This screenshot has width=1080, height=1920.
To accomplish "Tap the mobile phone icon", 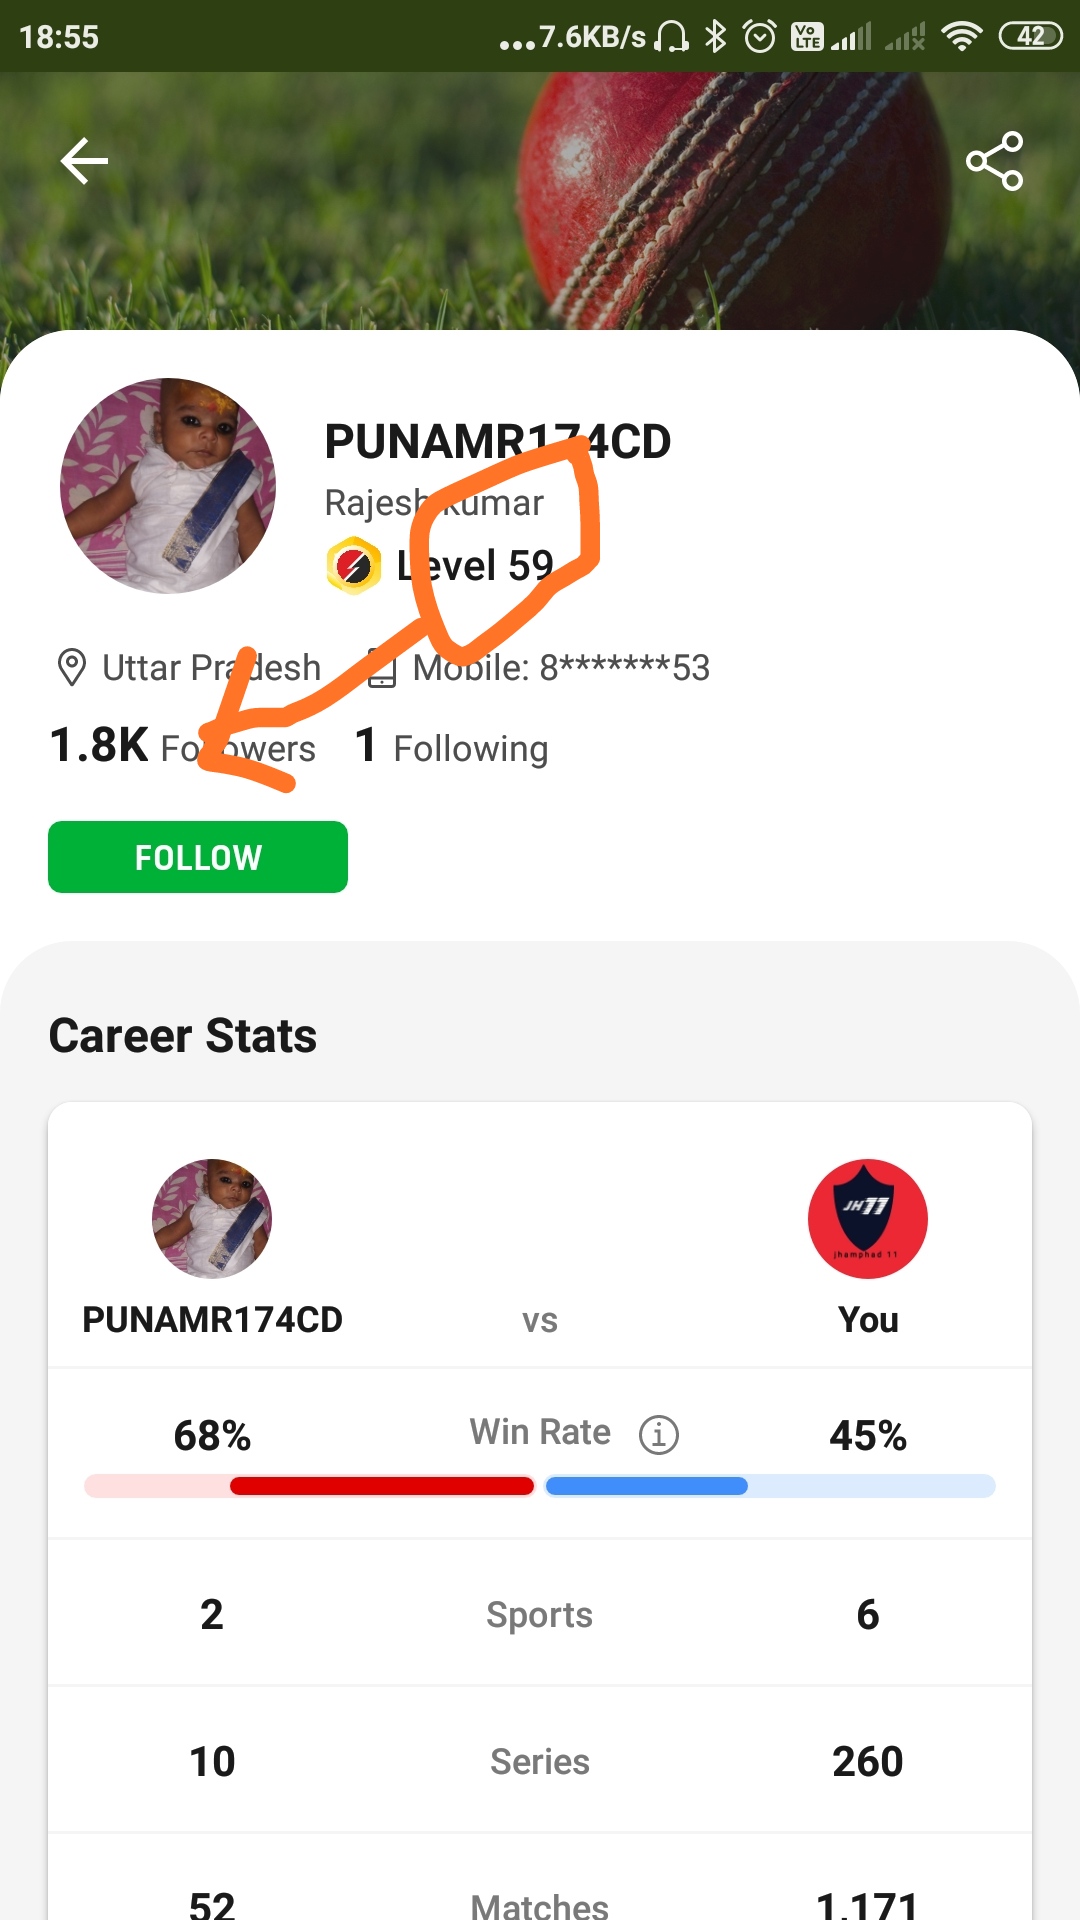I will point(382,668).
